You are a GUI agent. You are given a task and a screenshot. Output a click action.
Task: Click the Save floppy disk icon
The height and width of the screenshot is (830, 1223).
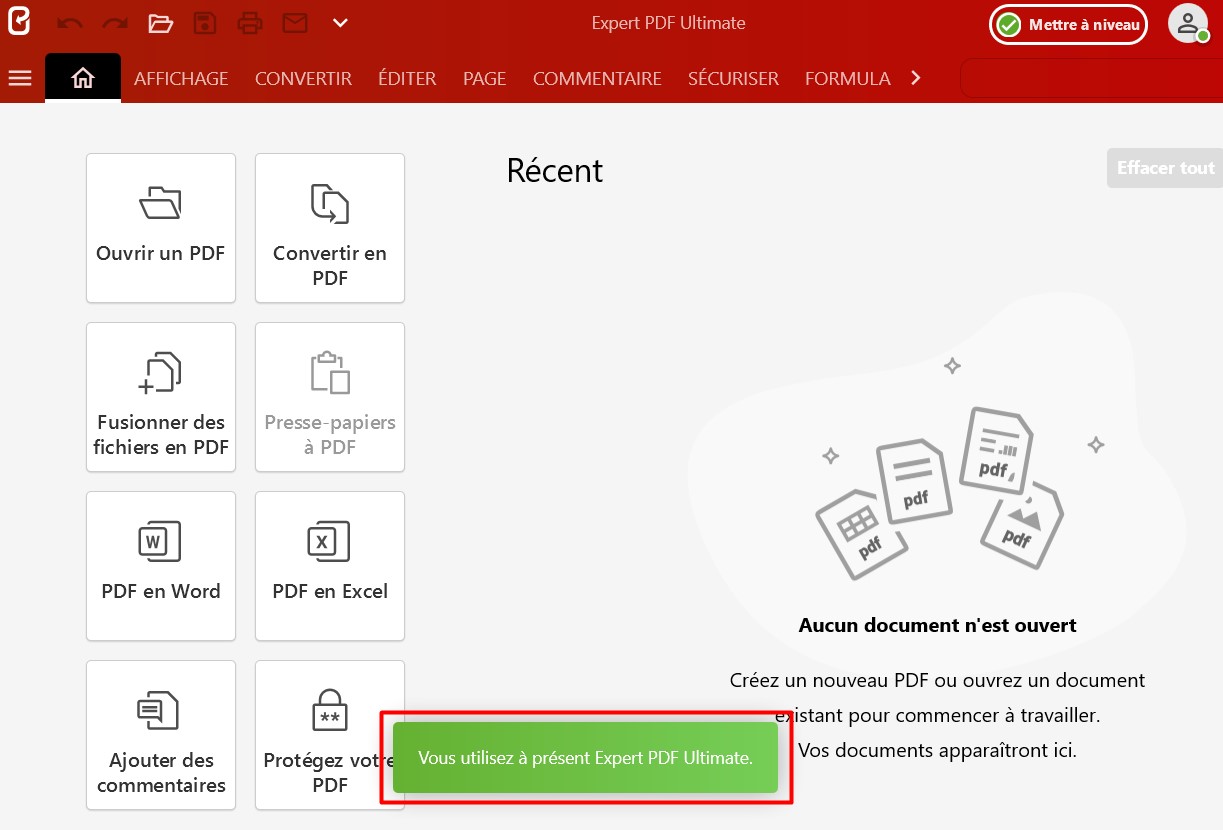[x=205, y=23]
